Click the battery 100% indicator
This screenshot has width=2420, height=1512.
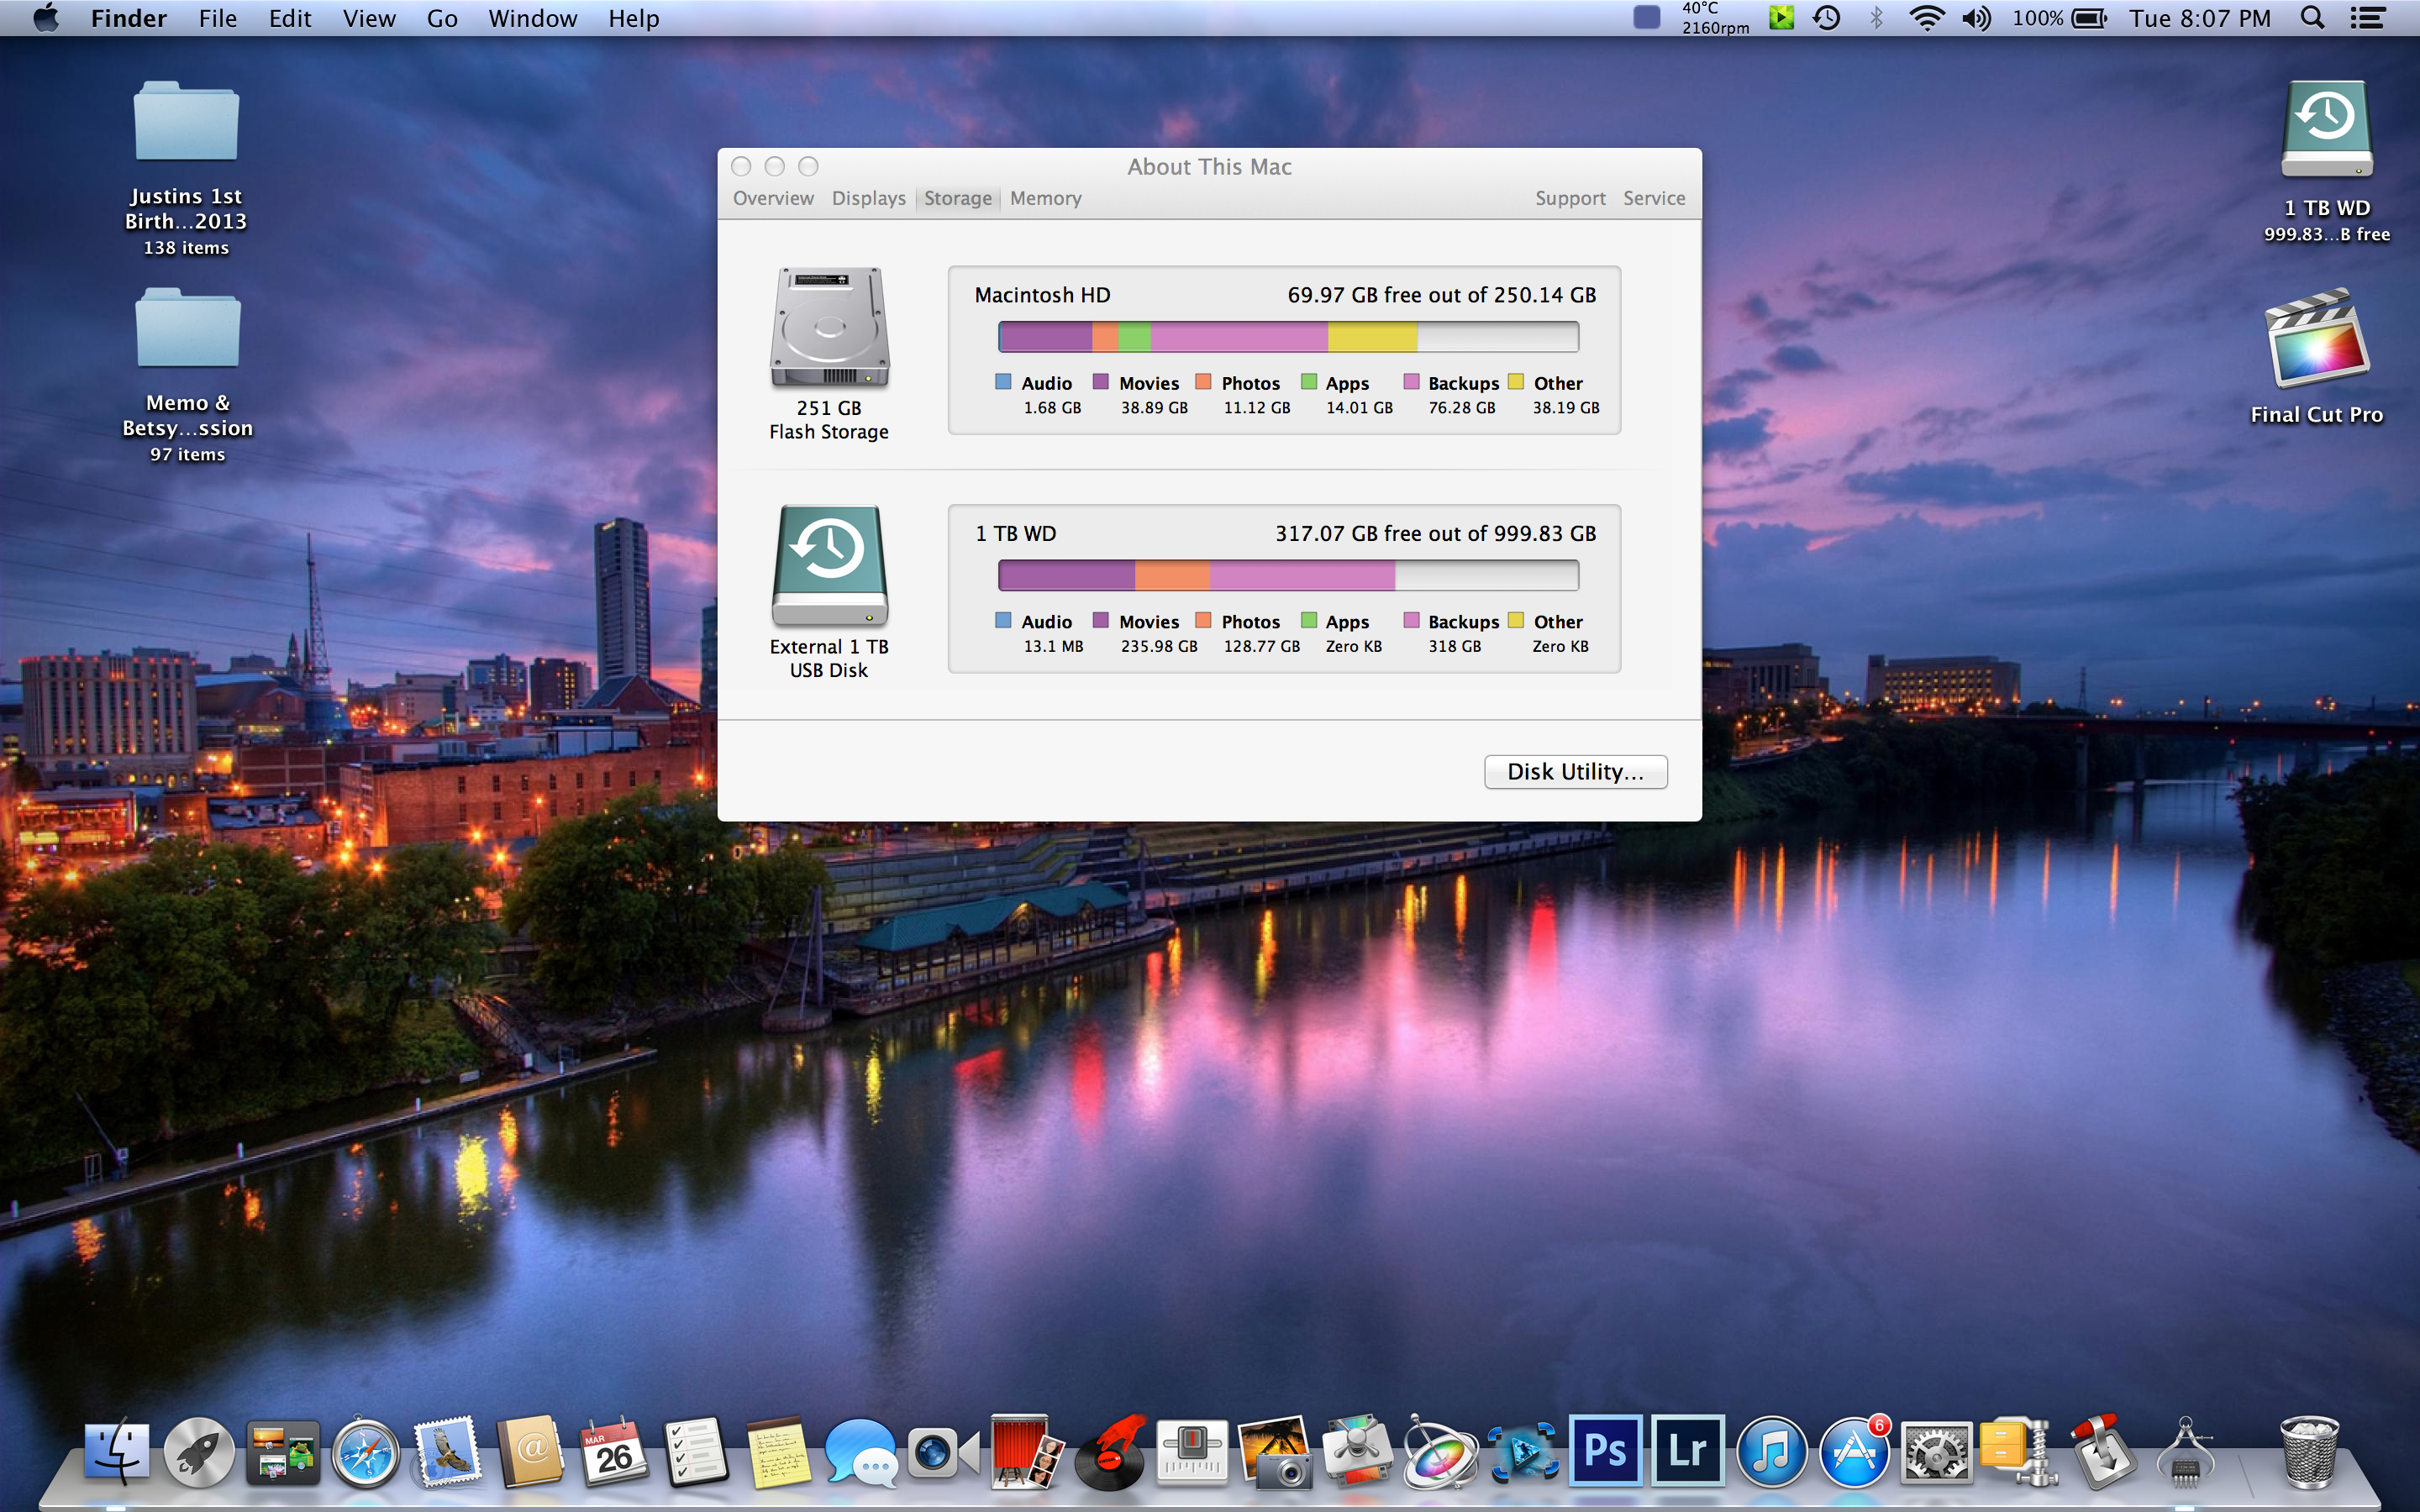[2059, 18]
